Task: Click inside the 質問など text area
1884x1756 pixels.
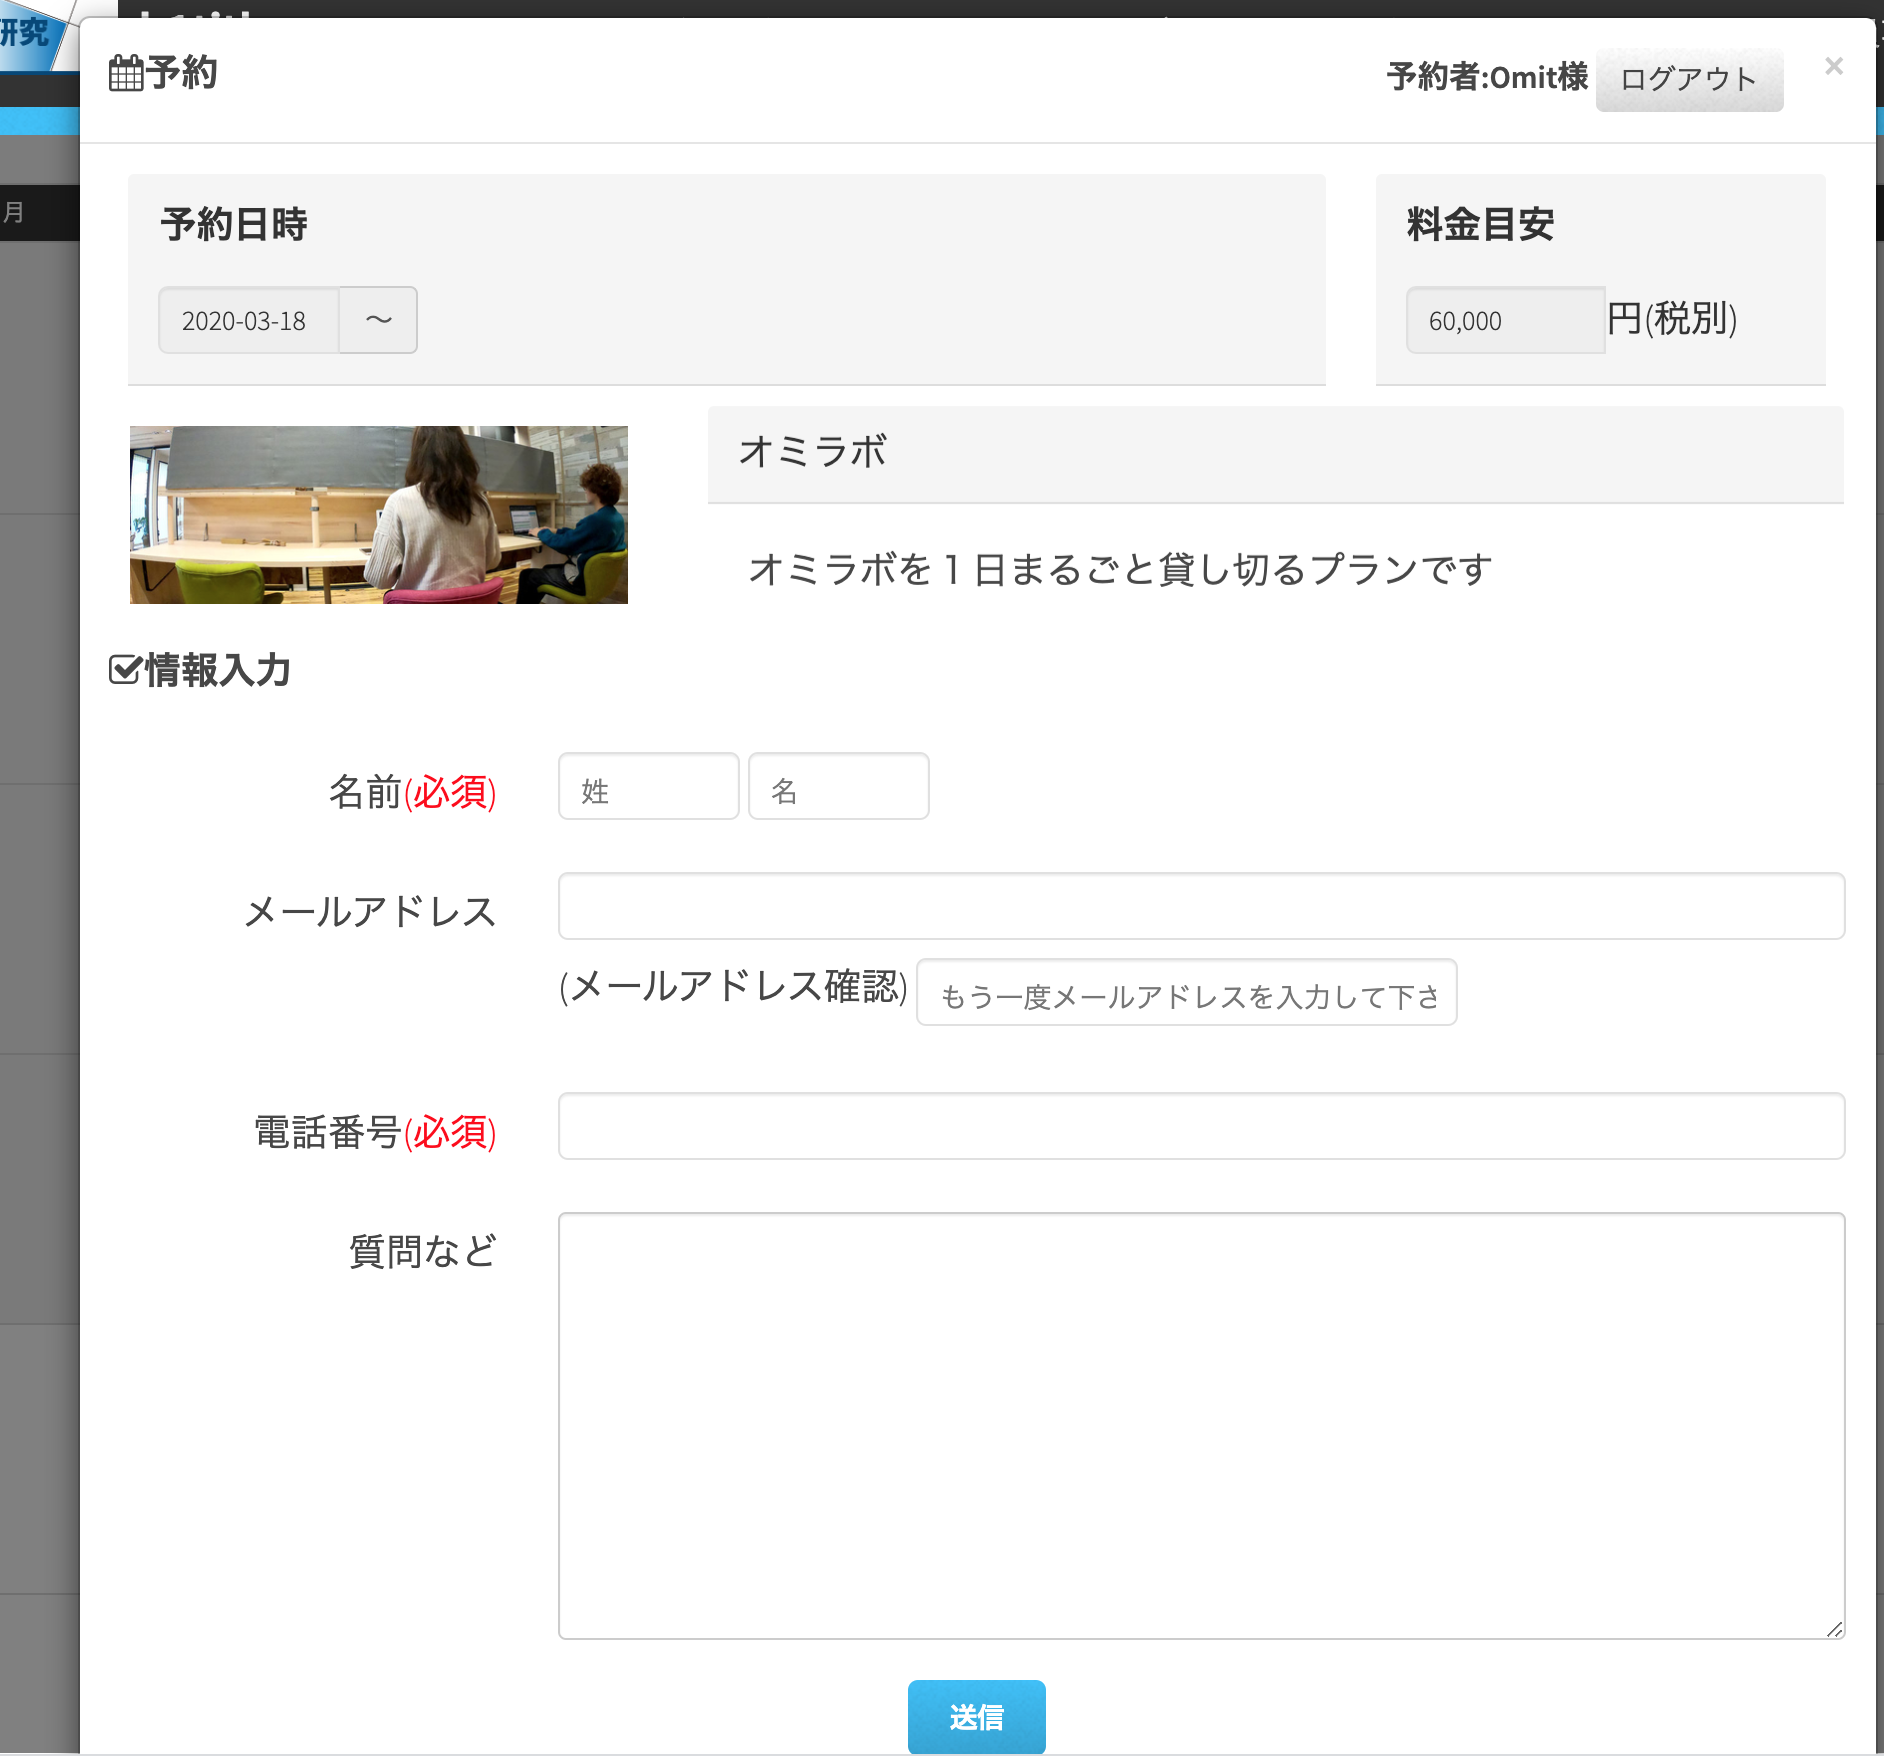Action: tap(1200, 1425)
